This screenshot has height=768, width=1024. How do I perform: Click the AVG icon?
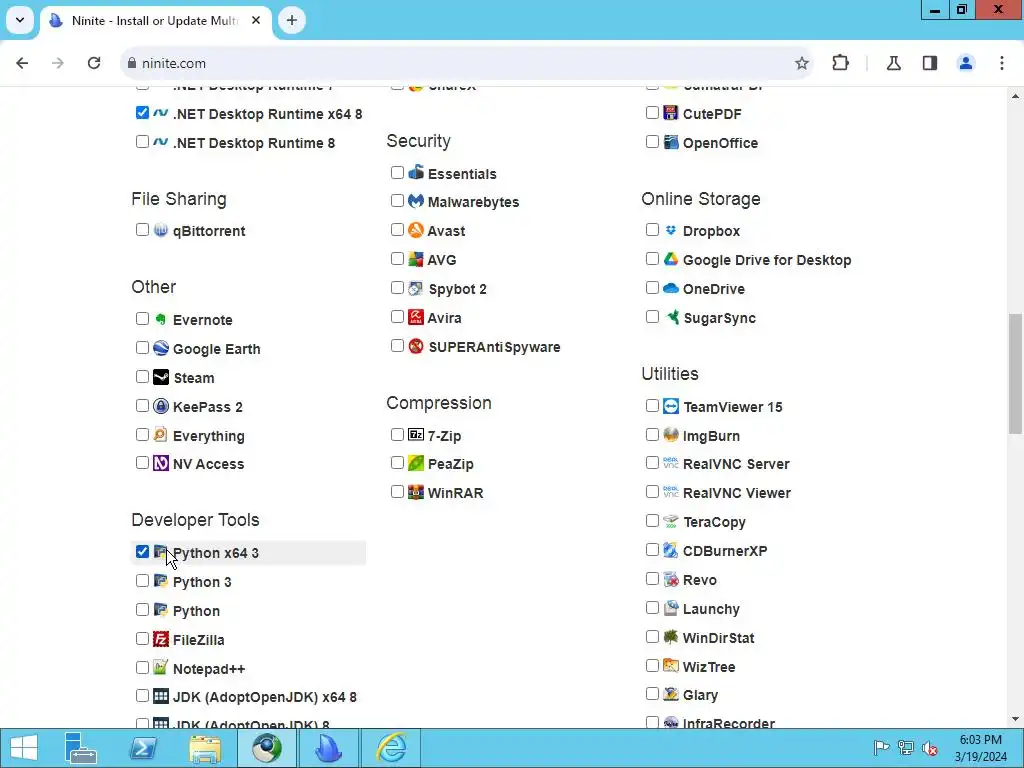(416, 259)
